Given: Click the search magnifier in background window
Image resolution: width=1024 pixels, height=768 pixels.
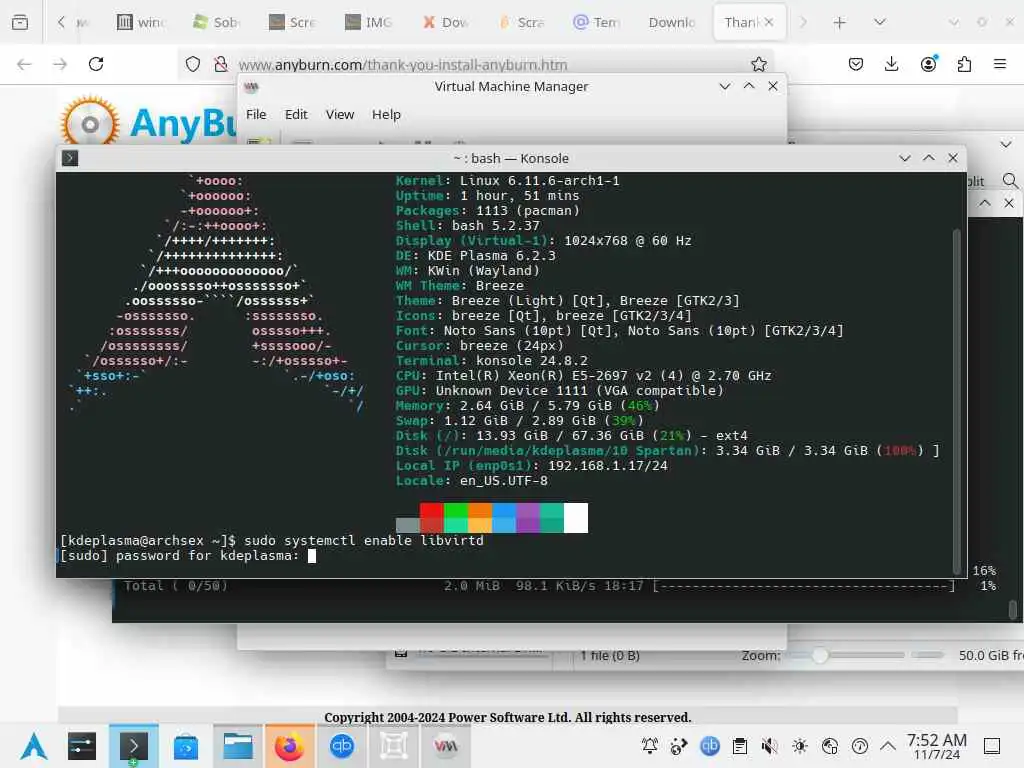Looking at the screenshot, I should click(x=1010, y=180).
